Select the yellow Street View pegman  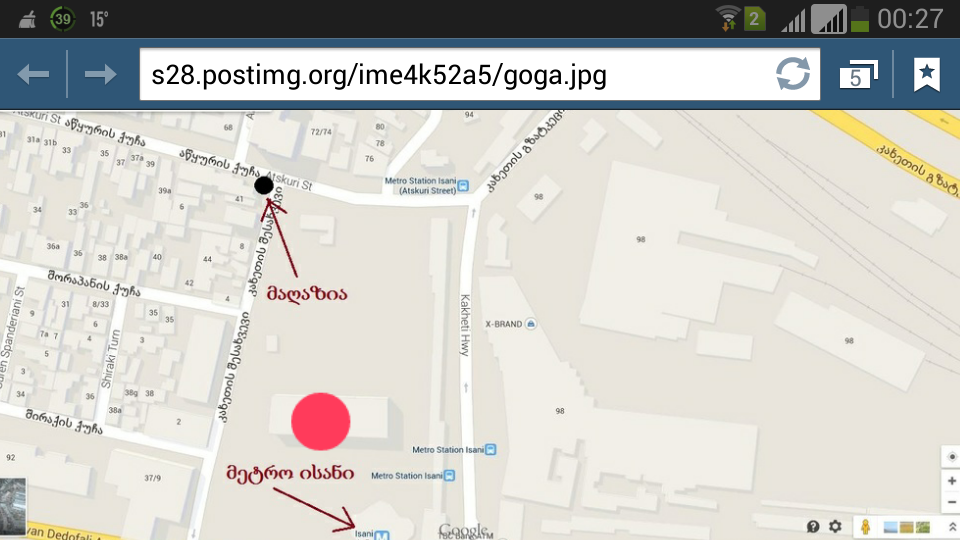tap(865, 526)
